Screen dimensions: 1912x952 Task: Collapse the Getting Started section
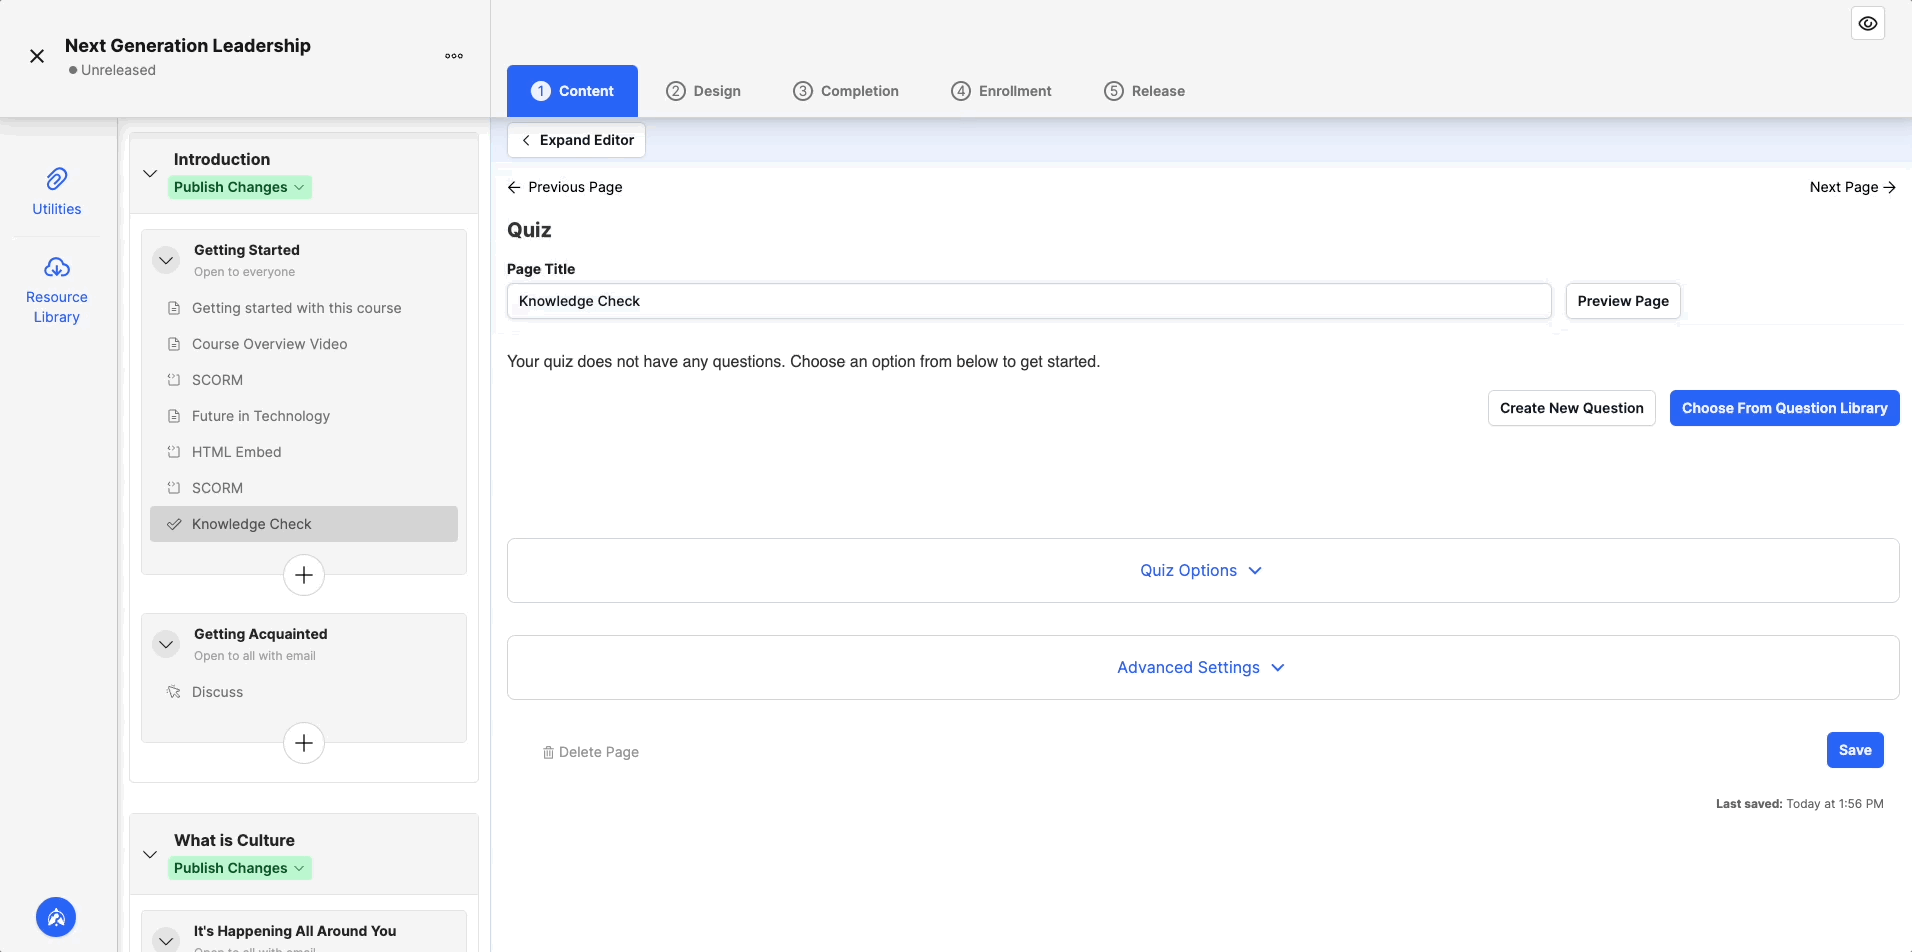pyautogui.click(x=166, y=260)
